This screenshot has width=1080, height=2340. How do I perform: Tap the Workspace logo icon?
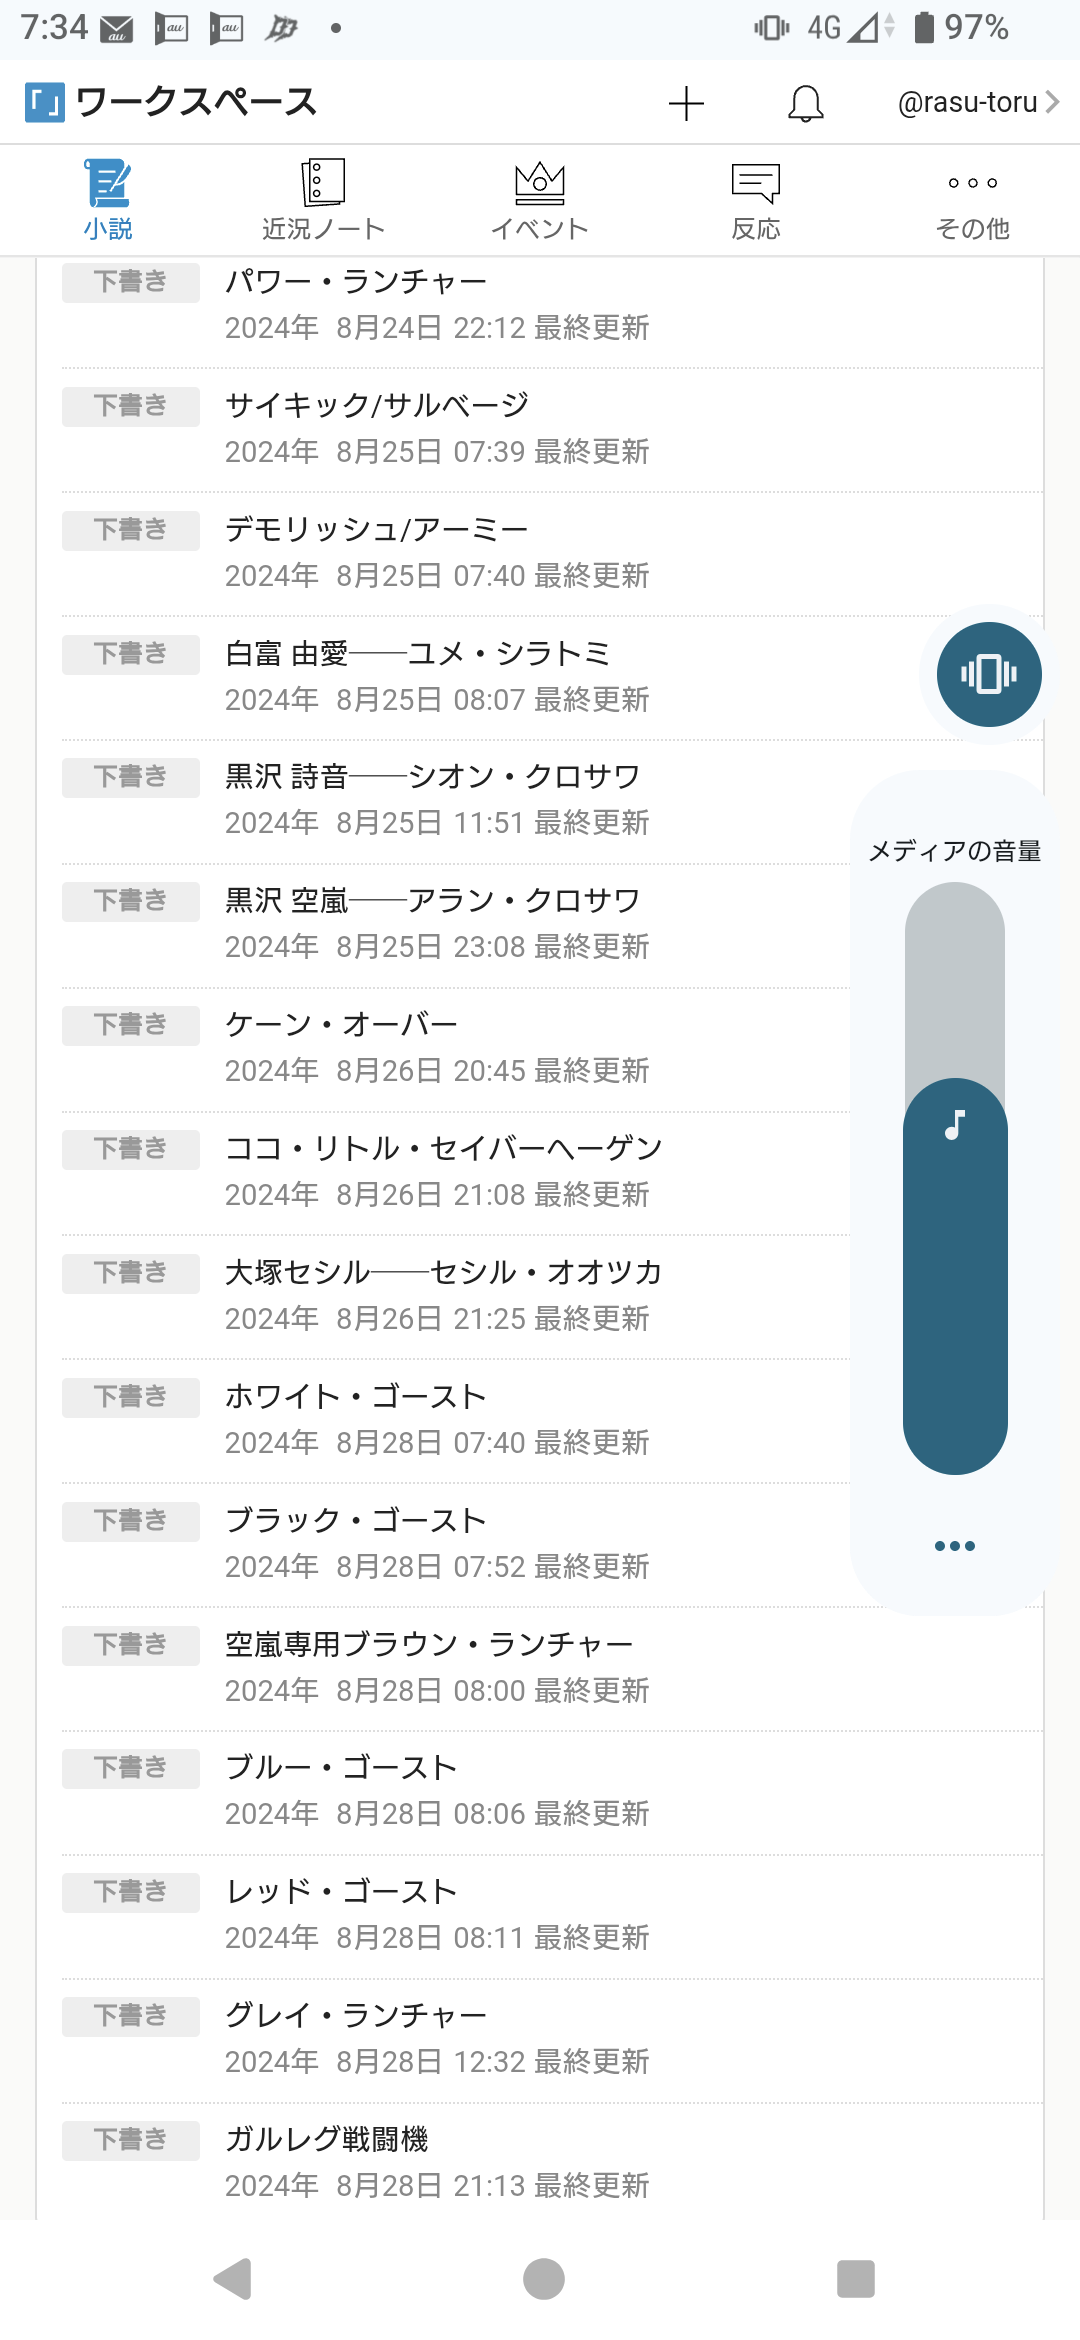(x=45, y=102)
